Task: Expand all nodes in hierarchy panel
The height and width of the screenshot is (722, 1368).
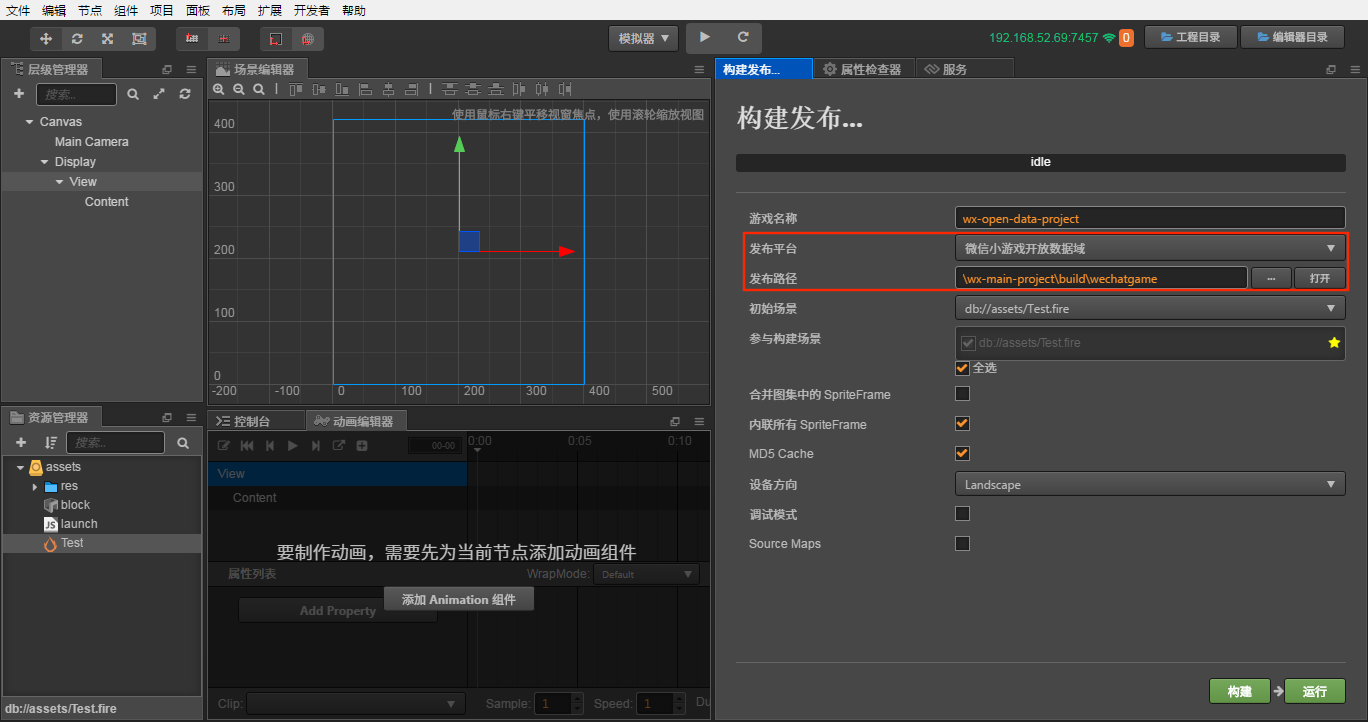Action: click(159, 94)
